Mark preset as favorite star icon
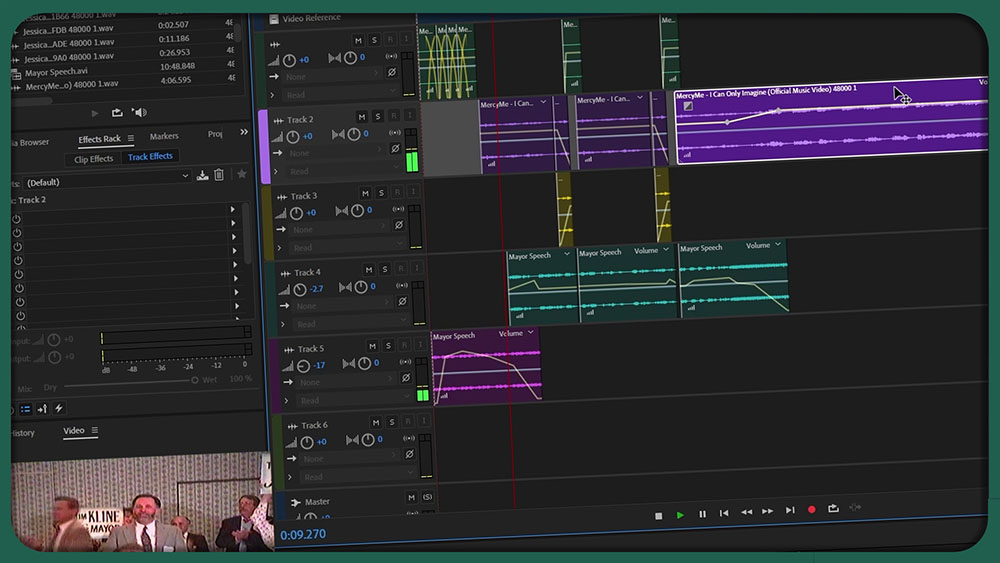1000x563 pixels. click(x=242, y=173)
